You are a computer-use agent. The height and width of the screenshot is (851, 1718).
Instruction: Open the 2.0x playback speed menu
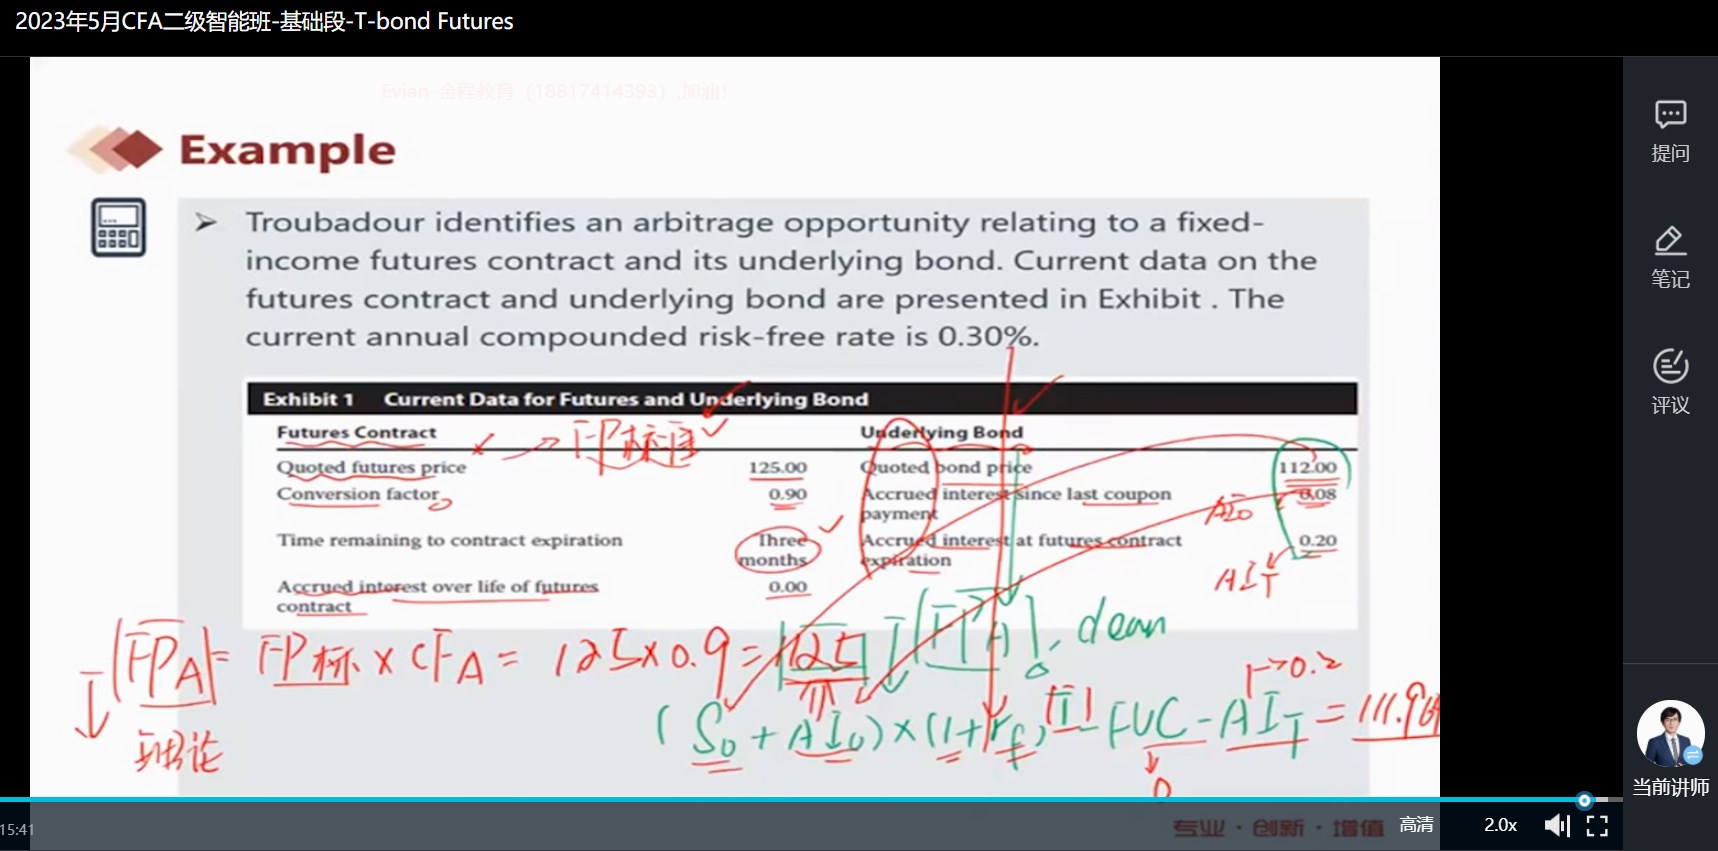pyautogui.click(x=1500, y=825)
